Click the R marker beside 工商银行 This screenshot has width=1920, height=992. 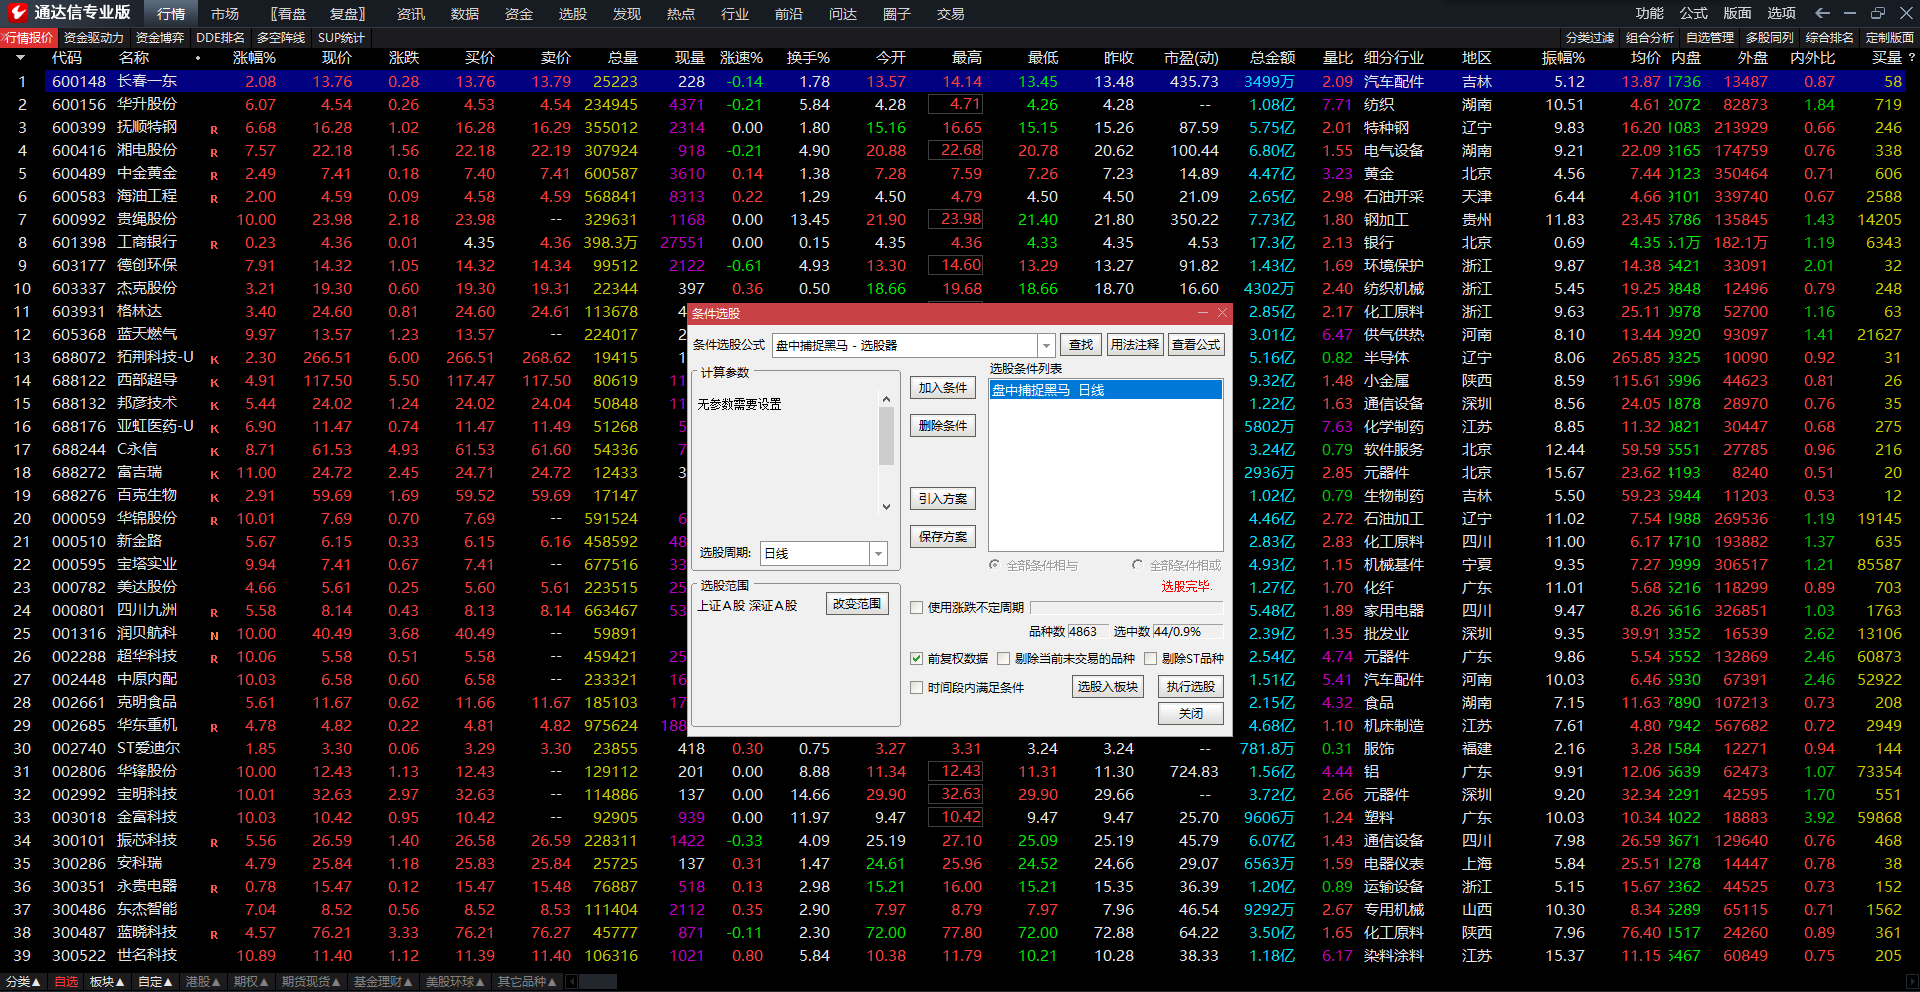214,244
